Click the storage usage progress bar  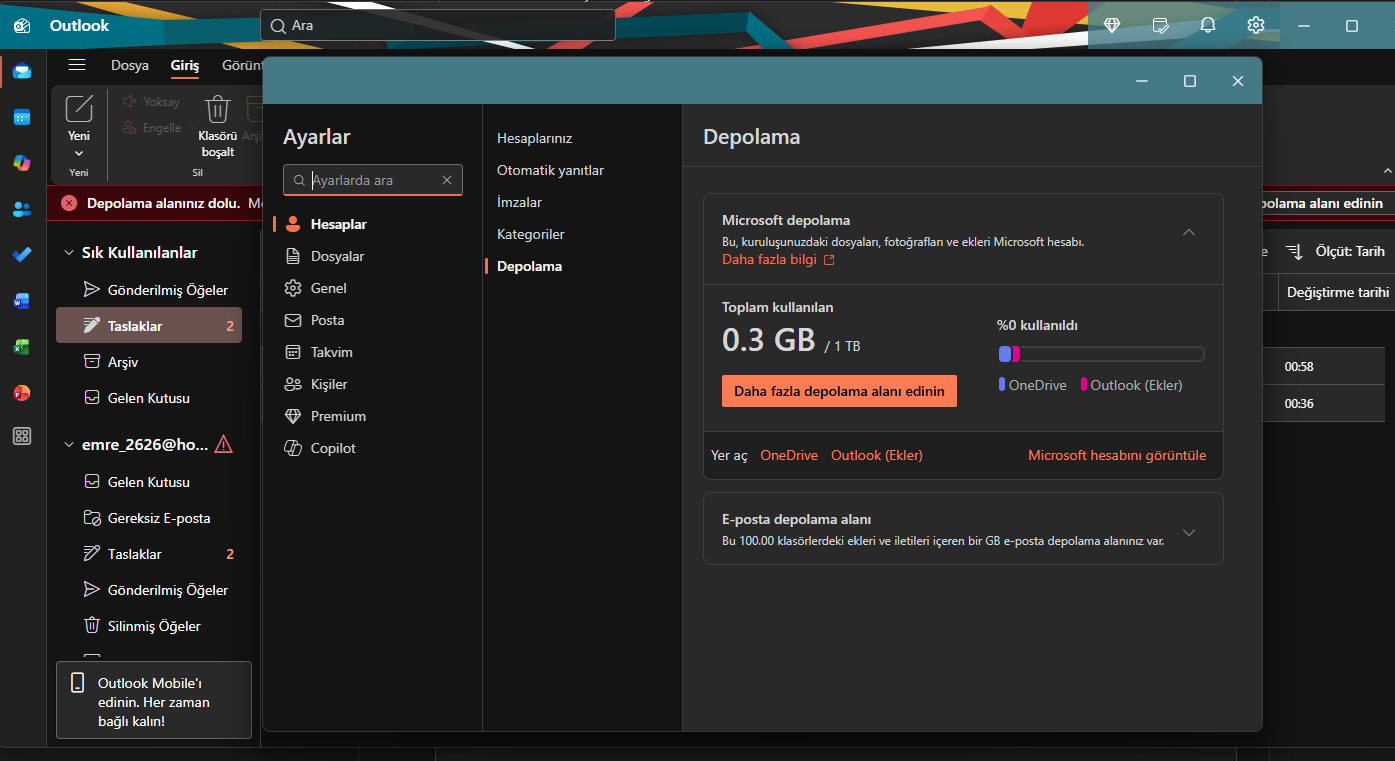coord(1101,354)
